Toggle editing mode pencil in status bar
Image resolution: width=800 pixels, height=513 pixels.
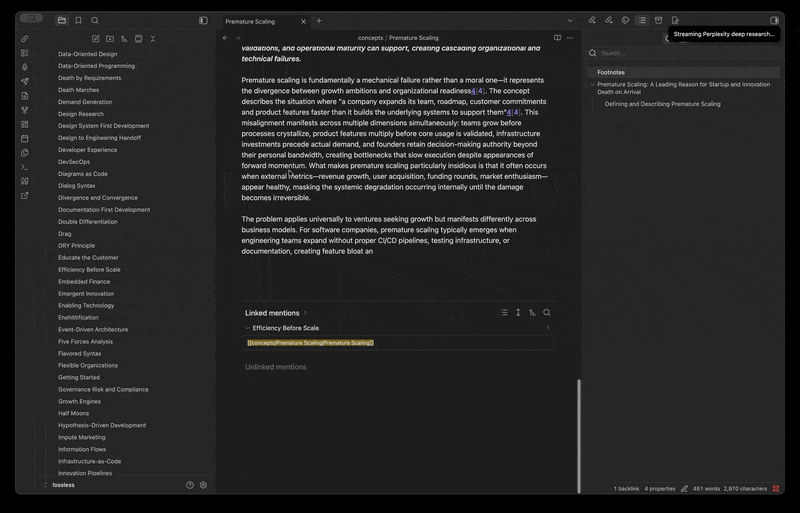tap(684, 488)
